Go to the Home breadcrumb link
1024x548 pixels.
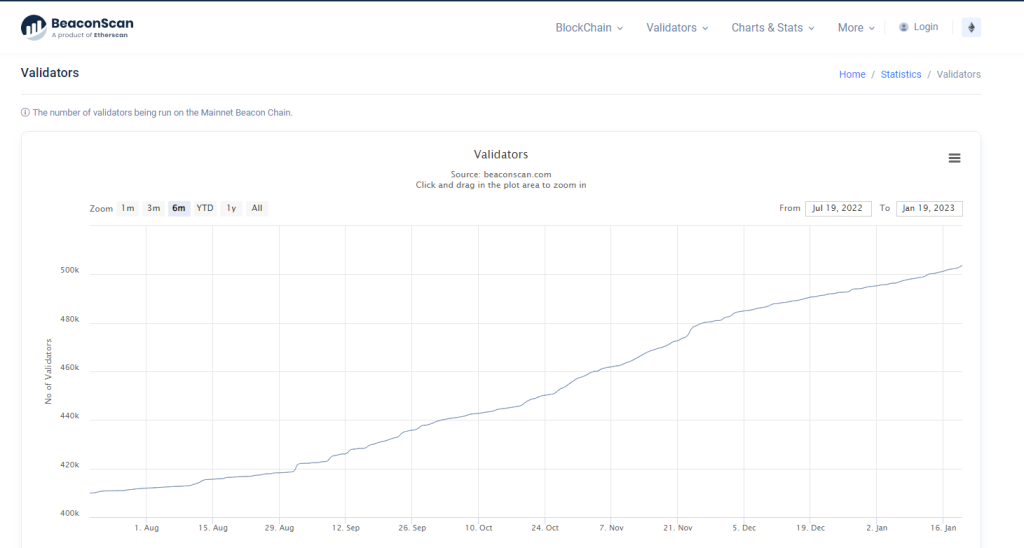[852, 74]
